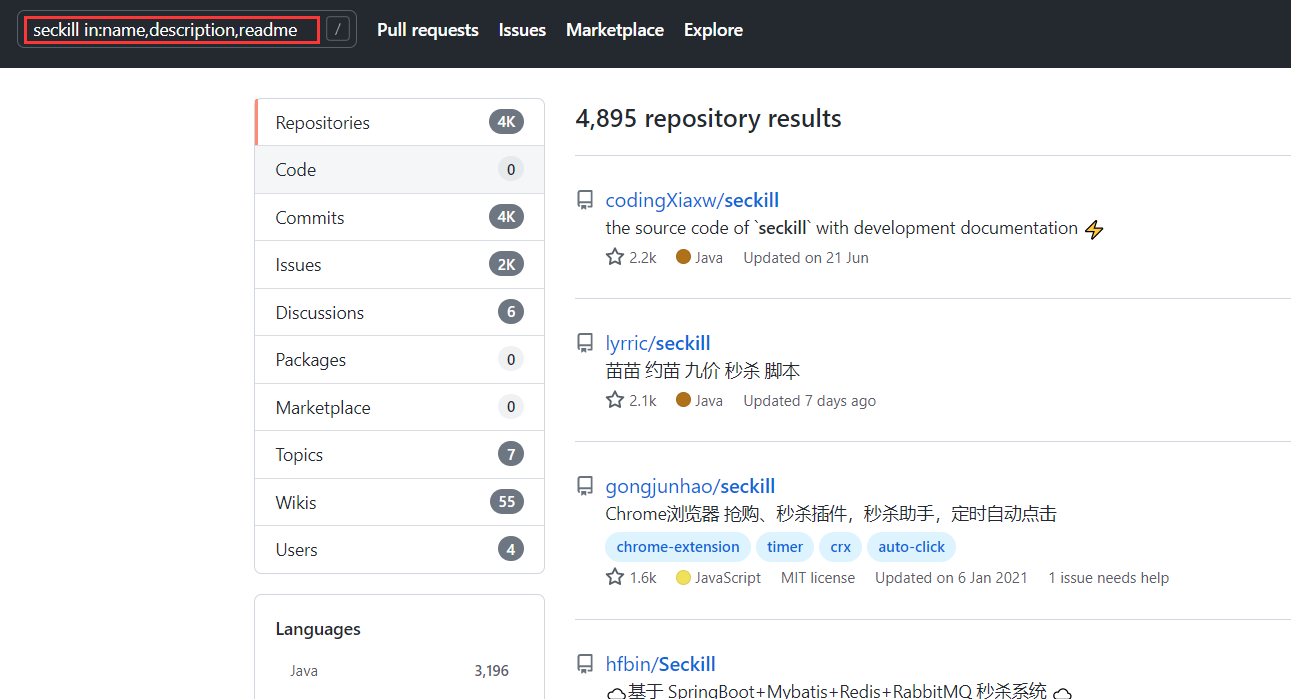Image resolution: width=1291 pixels, height=699 pixels.
Task: Click Updated on 6 Jan 2021 text
Action: pyautogui.click(x=951, y=577)
